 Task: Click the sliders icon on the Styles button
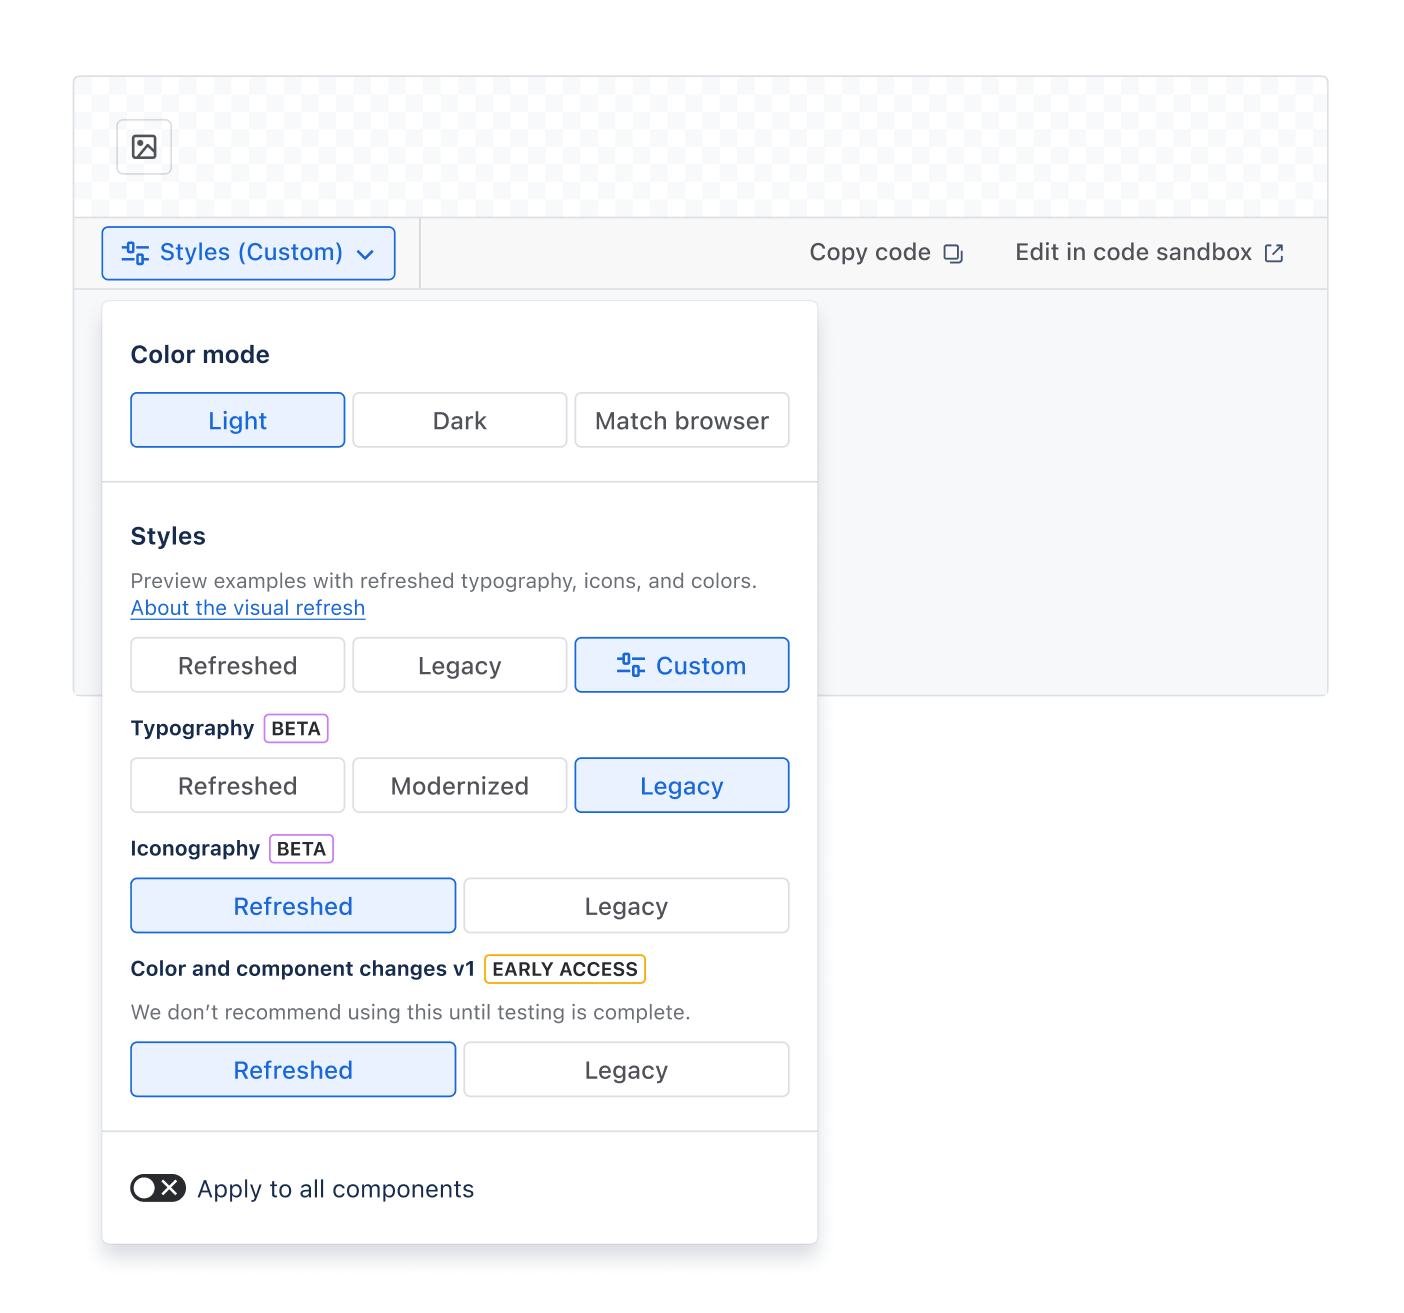135,253
